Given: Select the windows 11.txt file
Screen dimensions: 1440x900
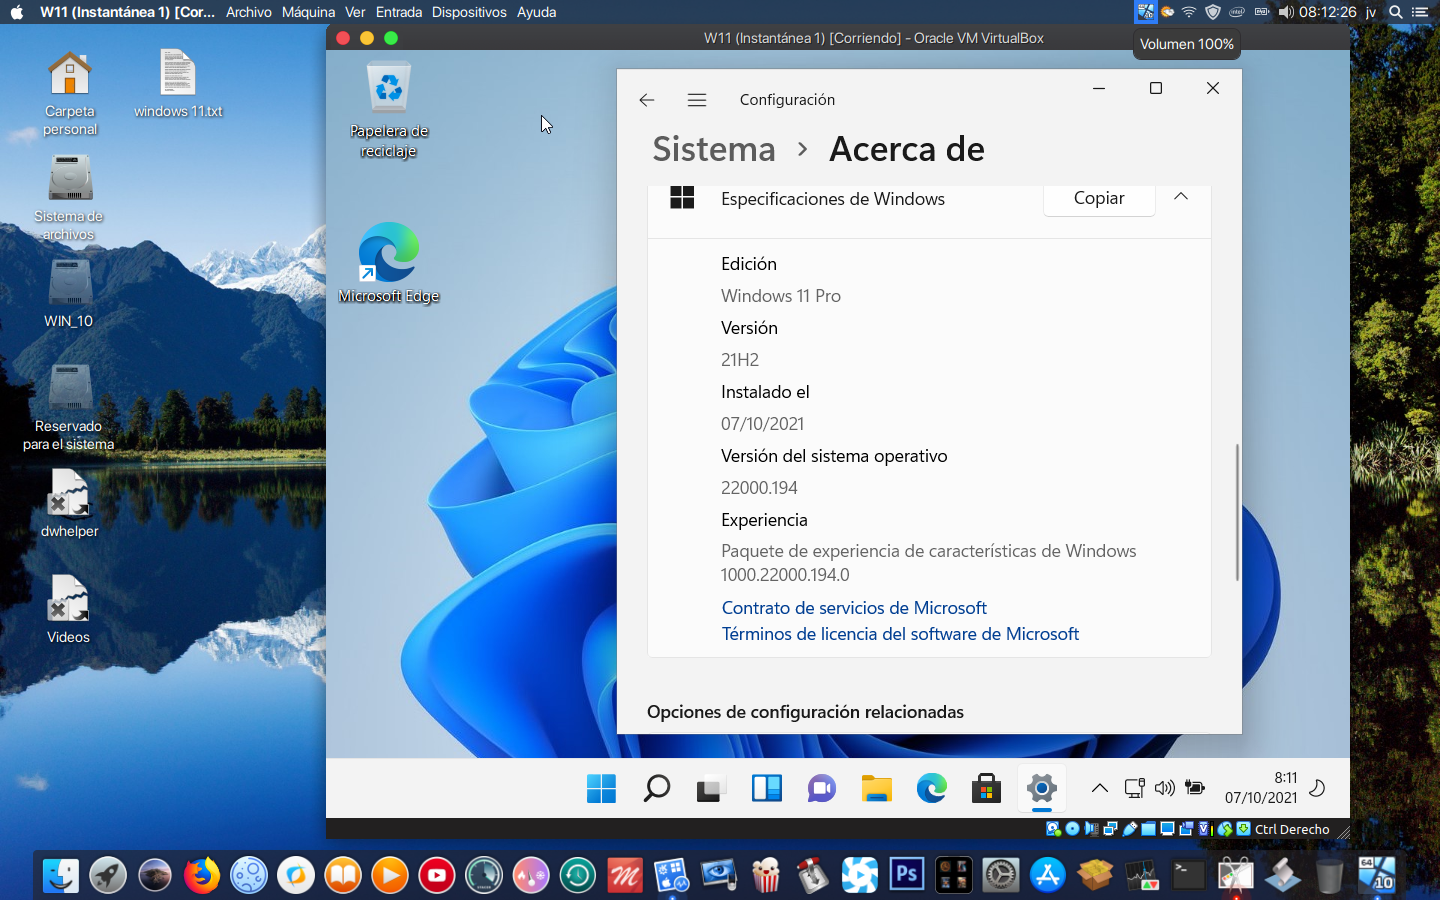Looking at the screenshot, I should click(x=178, y=83).
